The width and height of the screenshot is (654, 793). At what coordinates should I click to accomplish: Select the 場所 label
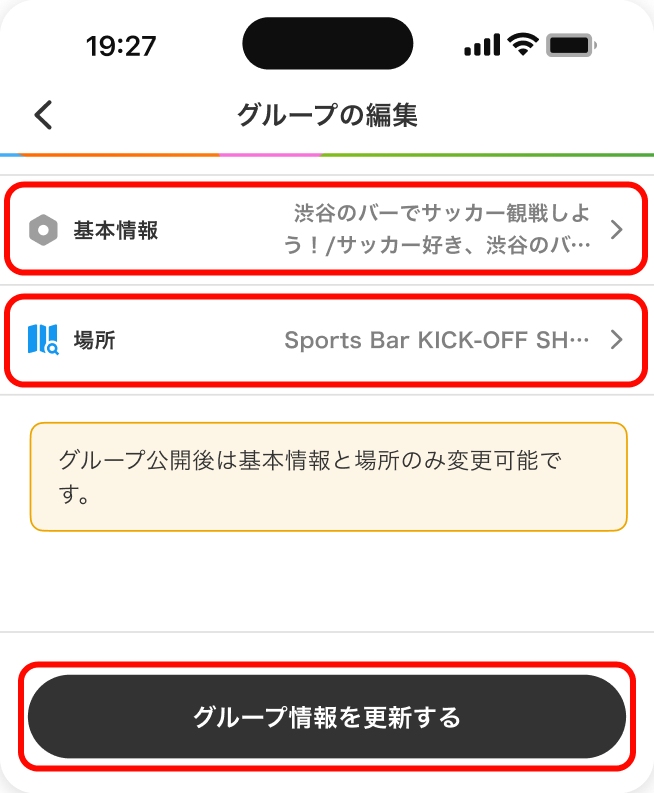(95, 340)
